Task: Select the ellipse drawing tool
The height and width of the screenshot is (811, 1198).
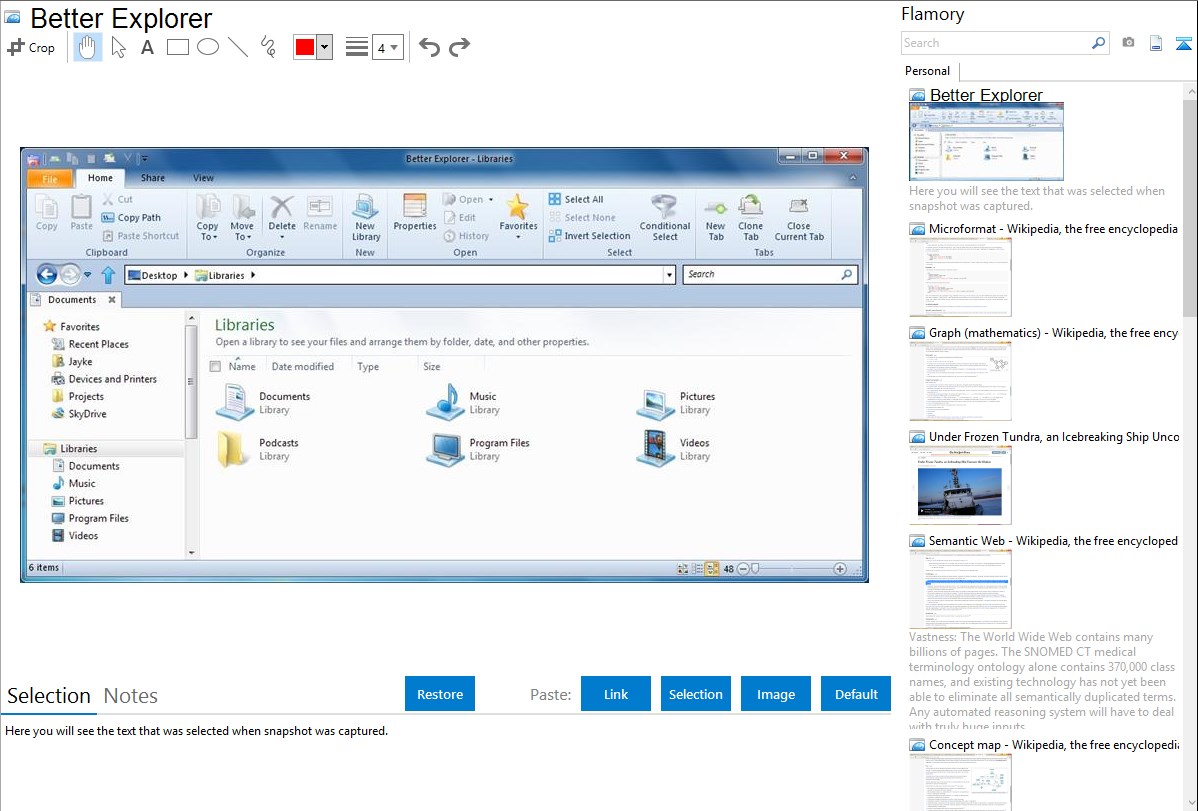Action: point(208,47)
